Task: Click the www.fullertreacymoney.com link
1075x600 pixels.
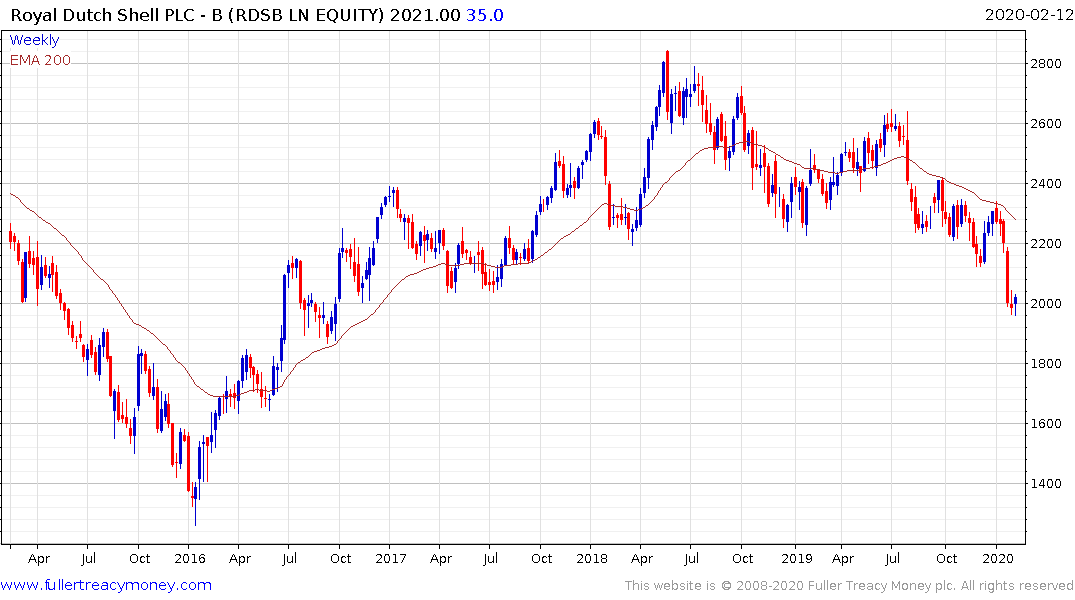Action: 106,585
